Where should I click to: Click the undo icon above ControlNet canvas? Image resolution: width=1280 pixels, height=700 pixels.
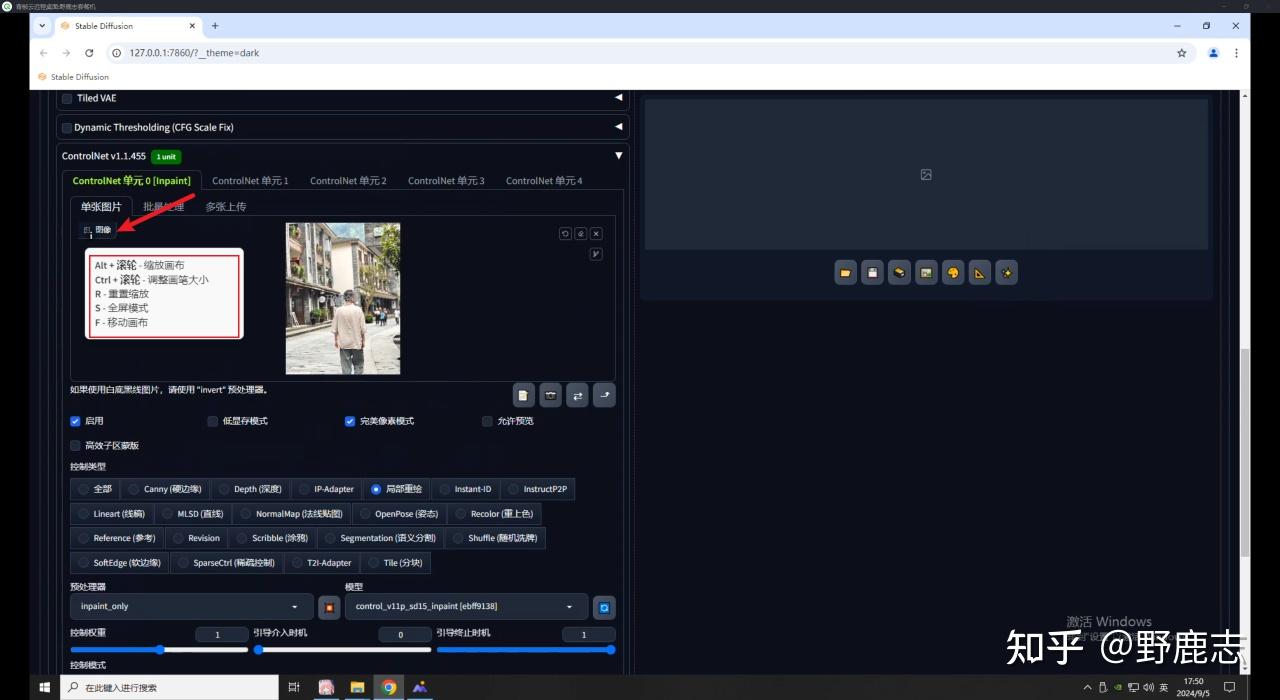pyautogui.click(x=565, y=233)
